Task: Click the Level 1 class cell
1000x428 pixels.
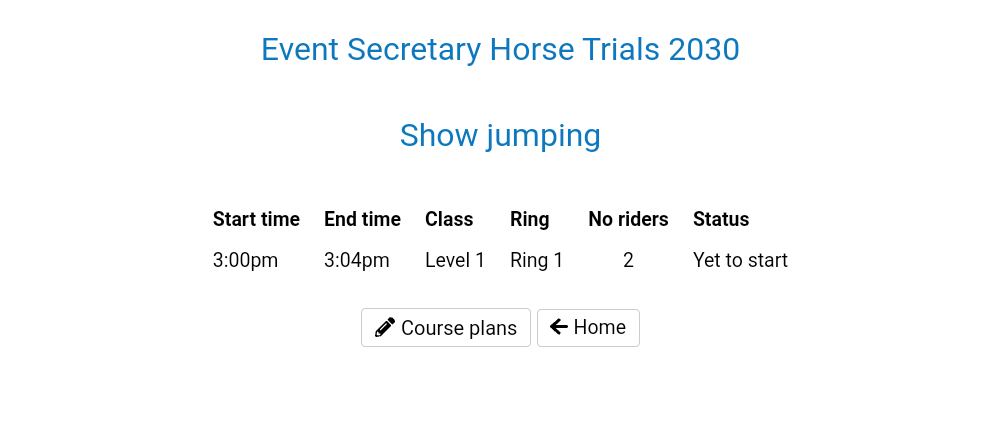Action: click(x=455, y=261)
